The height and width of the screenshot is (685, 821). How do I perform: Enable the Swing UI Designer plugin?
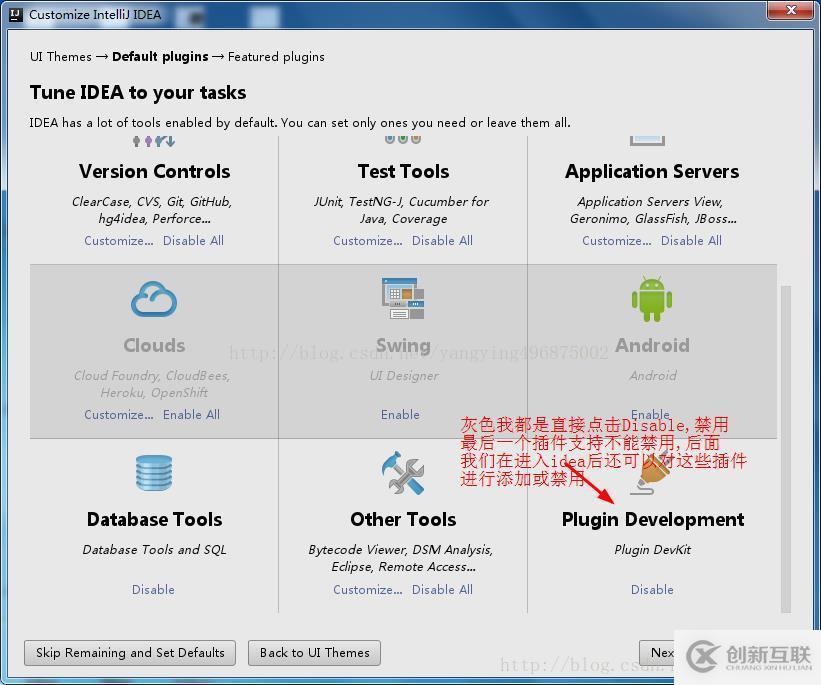[x=400, y=415]
